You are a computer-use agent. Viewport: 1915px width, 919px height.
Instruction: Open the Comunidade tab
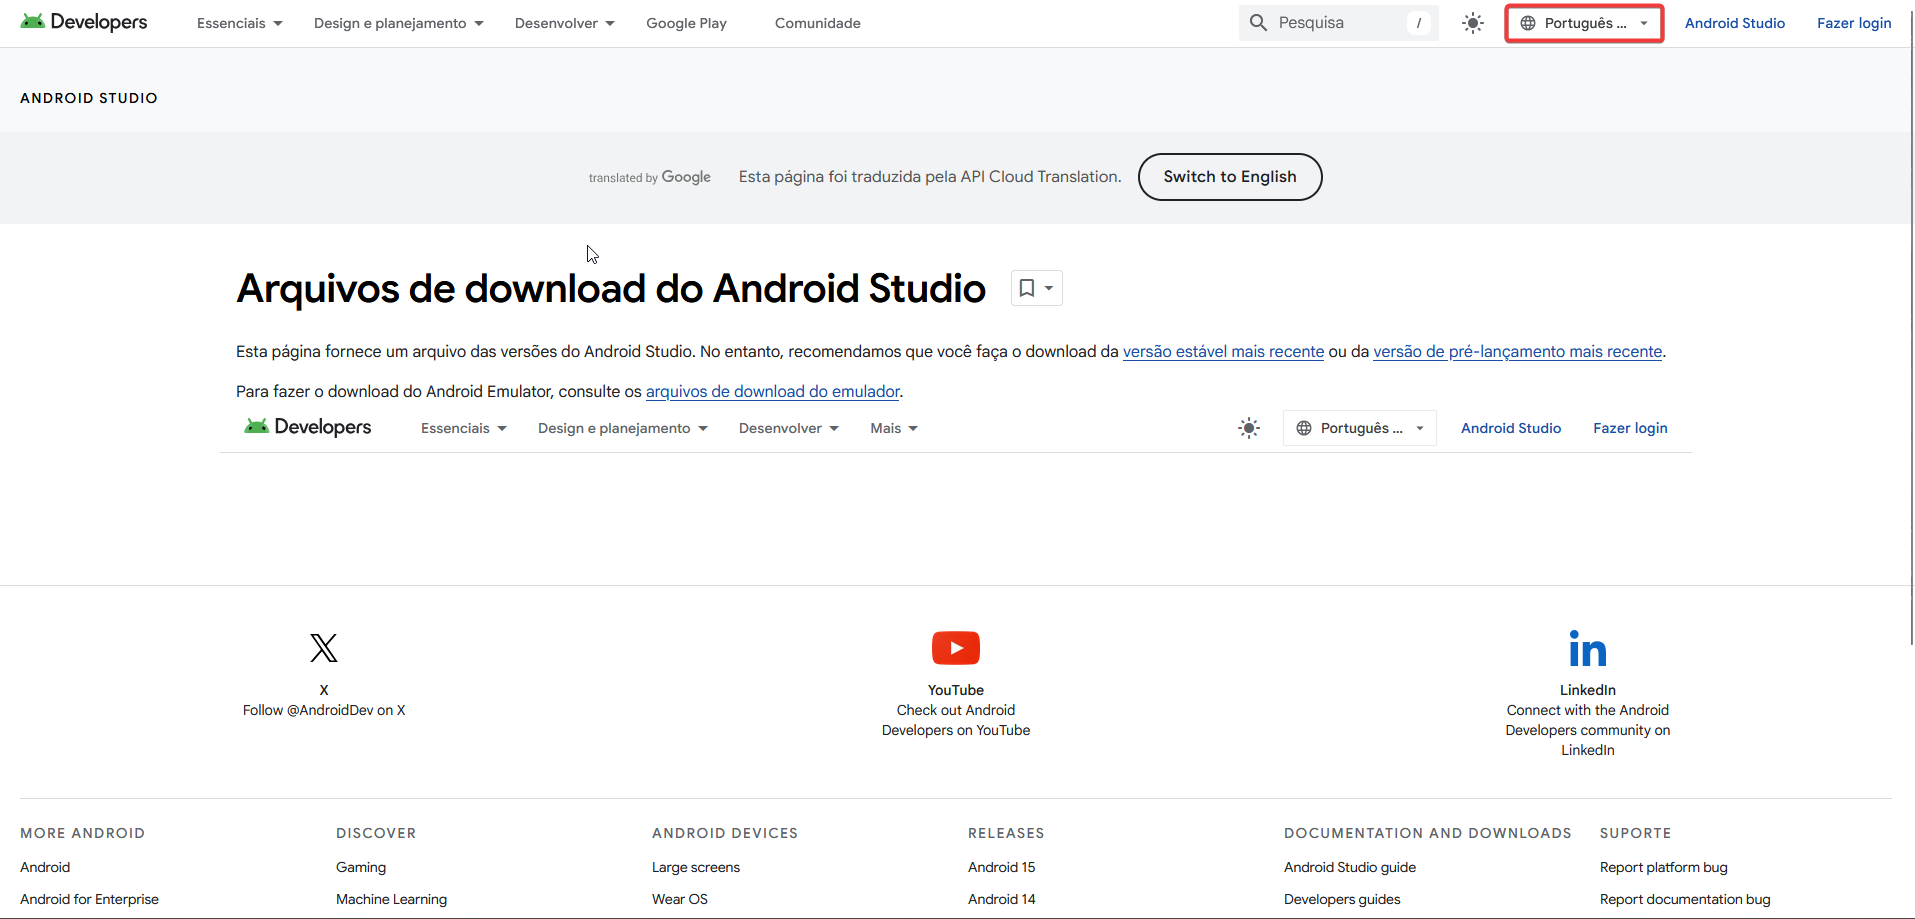(818, 23)
